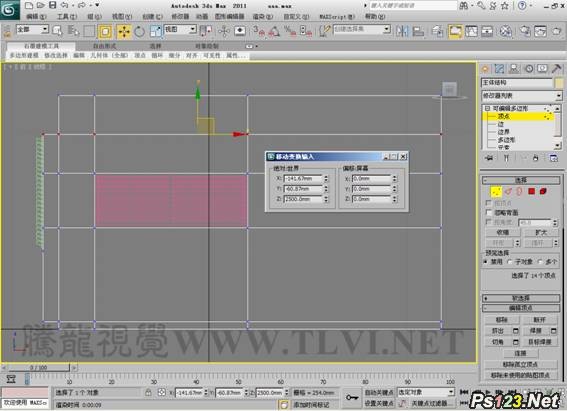
Task: Collapse the 选择 rollout header
Action: 521,180
